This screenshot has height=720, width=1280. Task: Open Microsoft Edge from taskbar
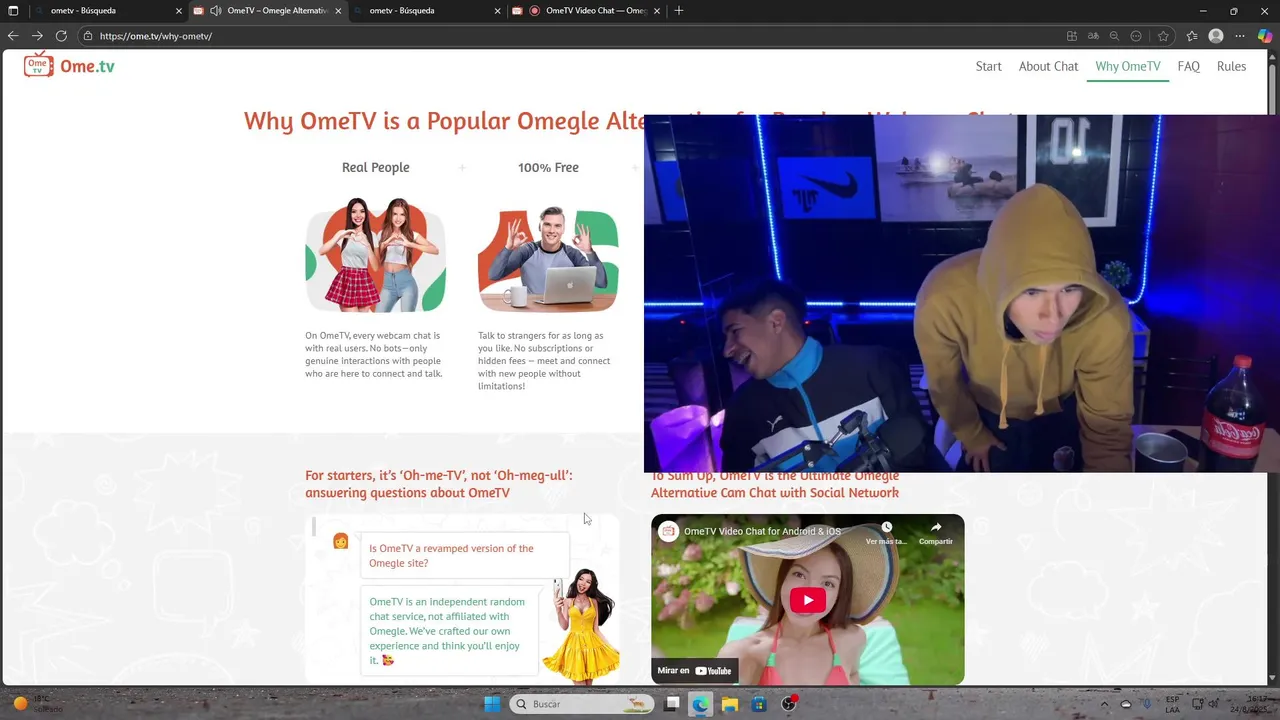[x=700, y=704]
